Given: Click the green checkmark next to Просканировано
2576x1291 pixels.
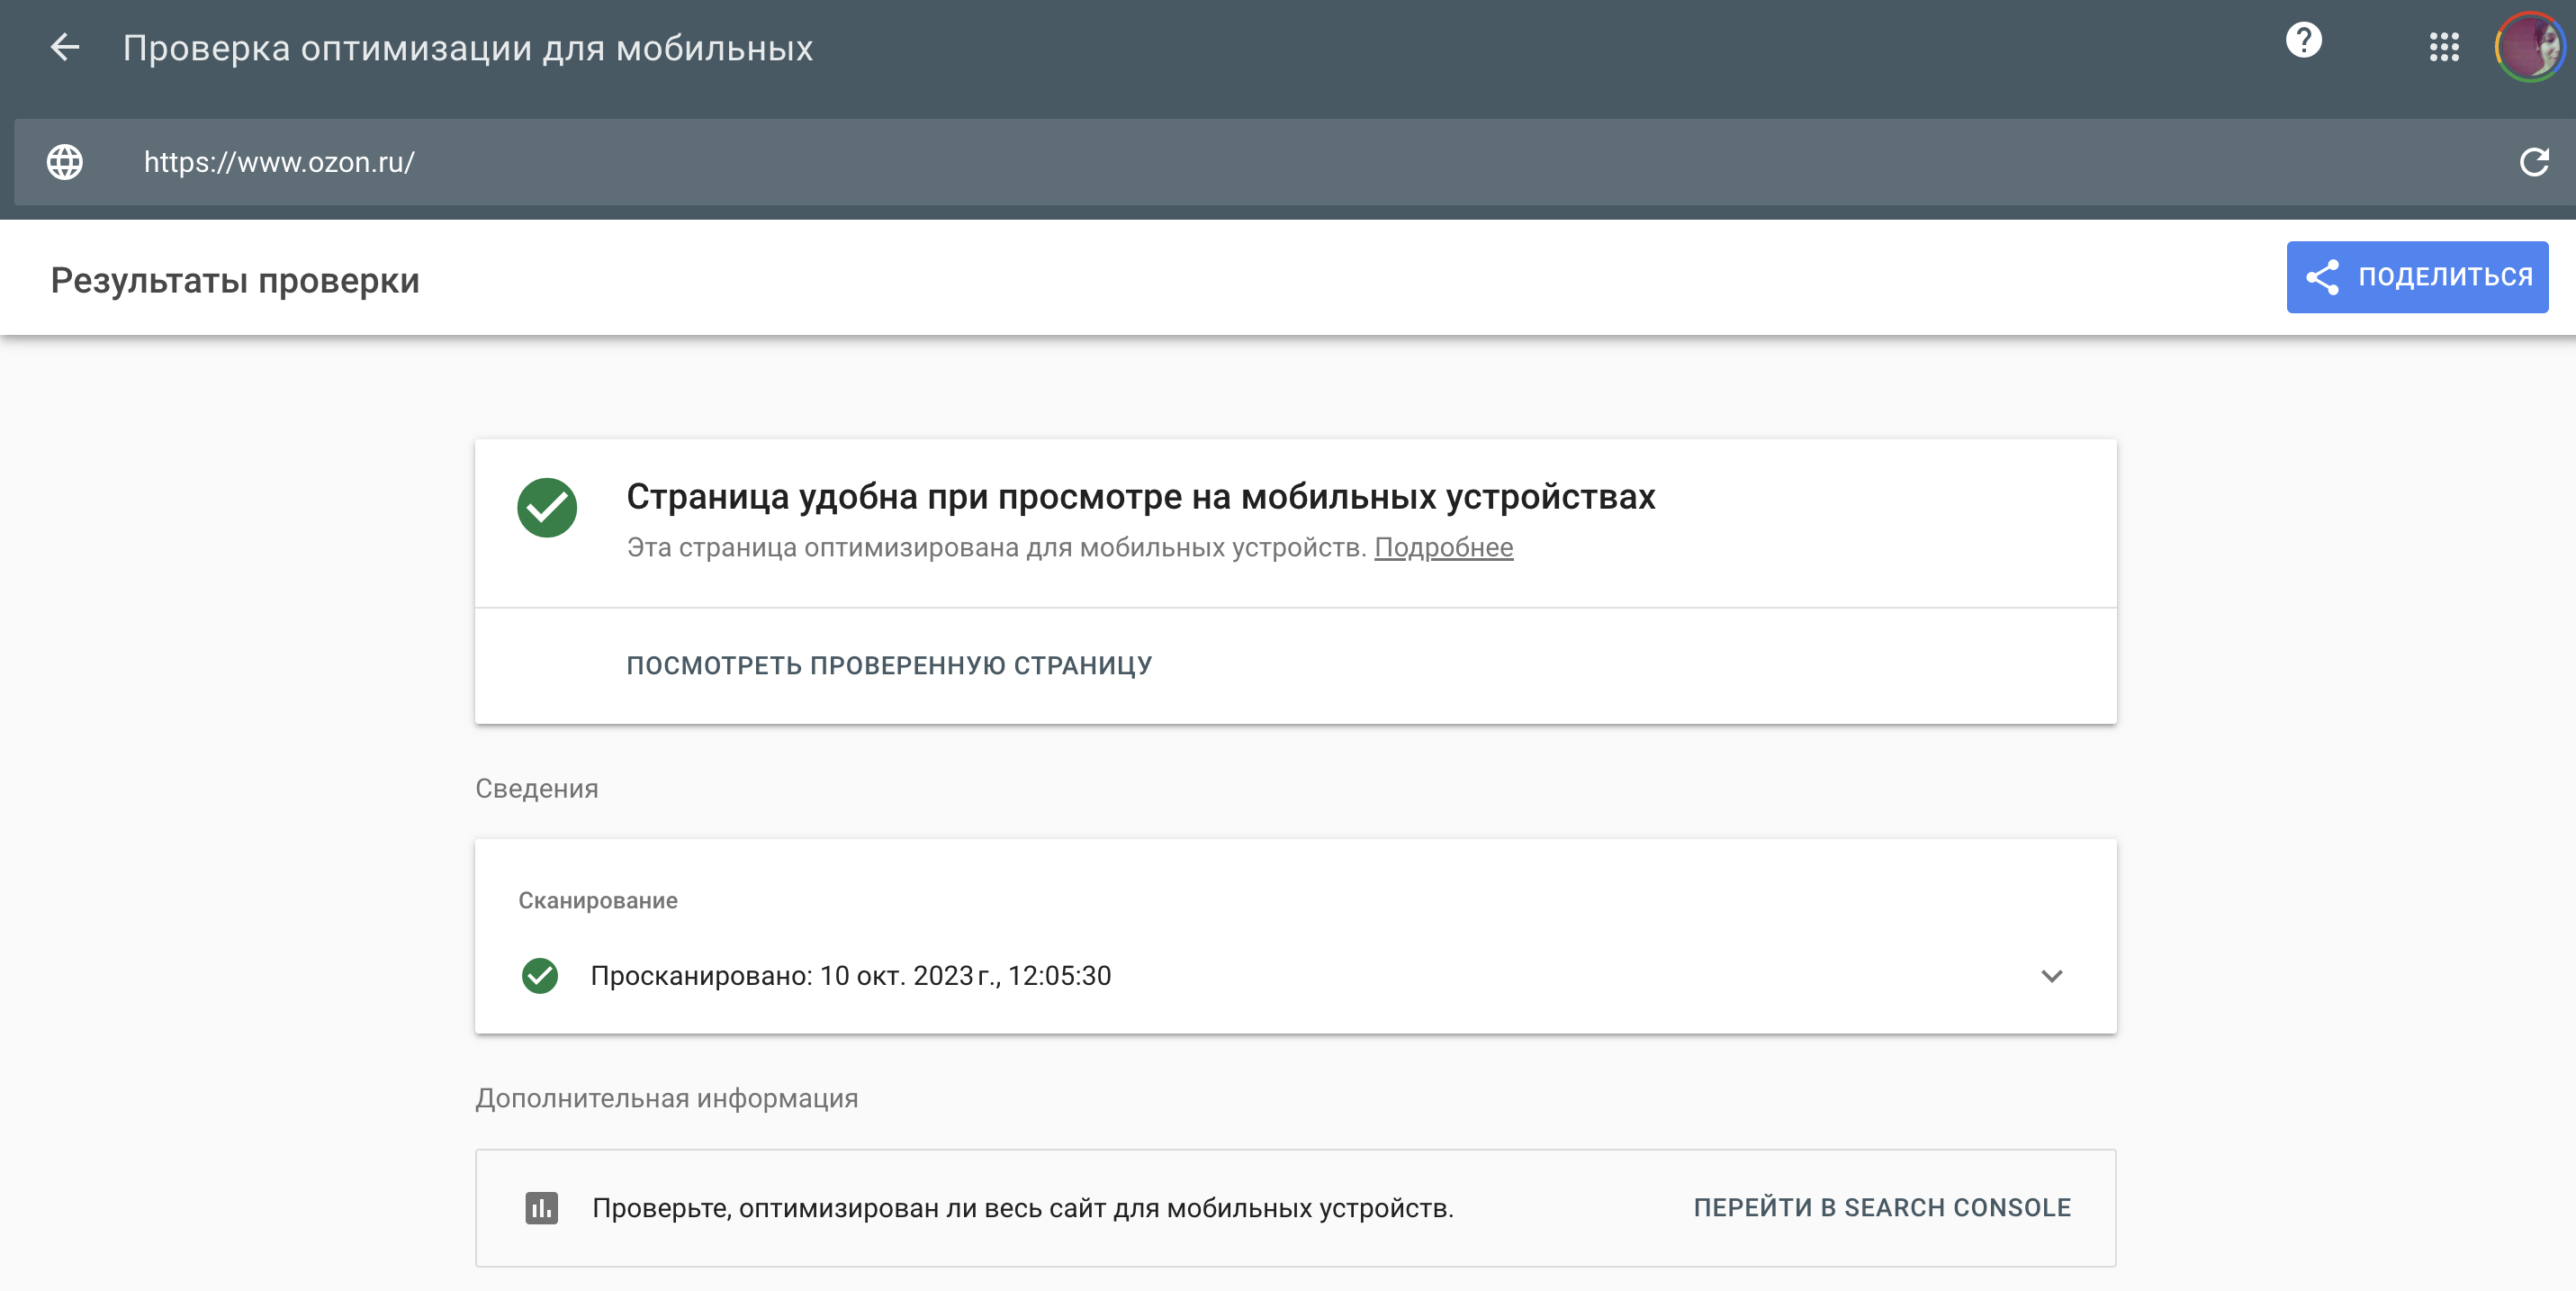Looking at the screenshot, I should click(540, 975).
